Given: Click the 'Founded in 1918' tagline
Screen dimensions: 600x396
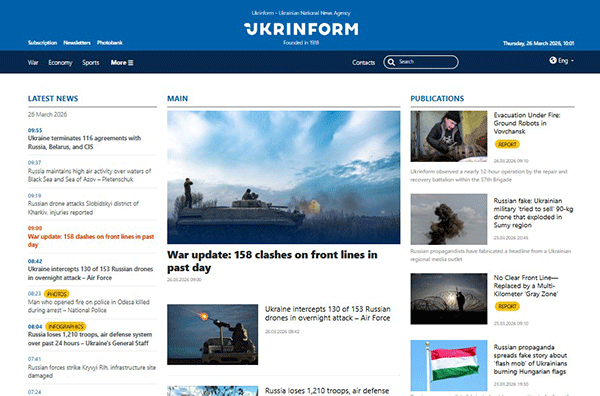Looking at the screenshot, I should pos(301,43).
